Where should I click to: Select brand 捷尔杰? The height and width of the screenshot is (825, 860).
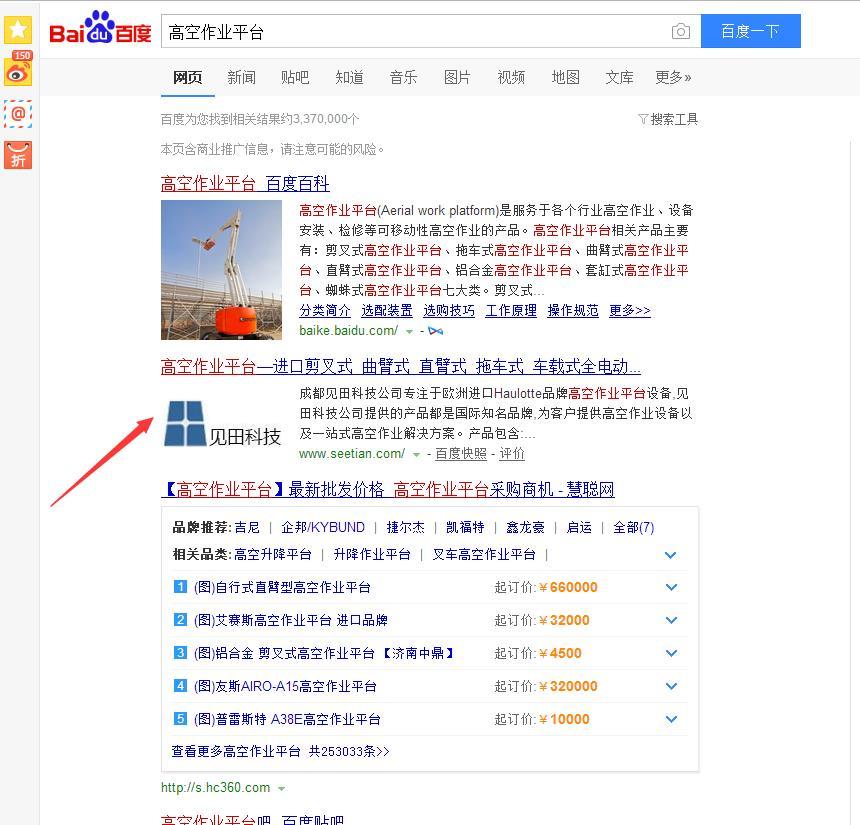[x=405, y=527]
